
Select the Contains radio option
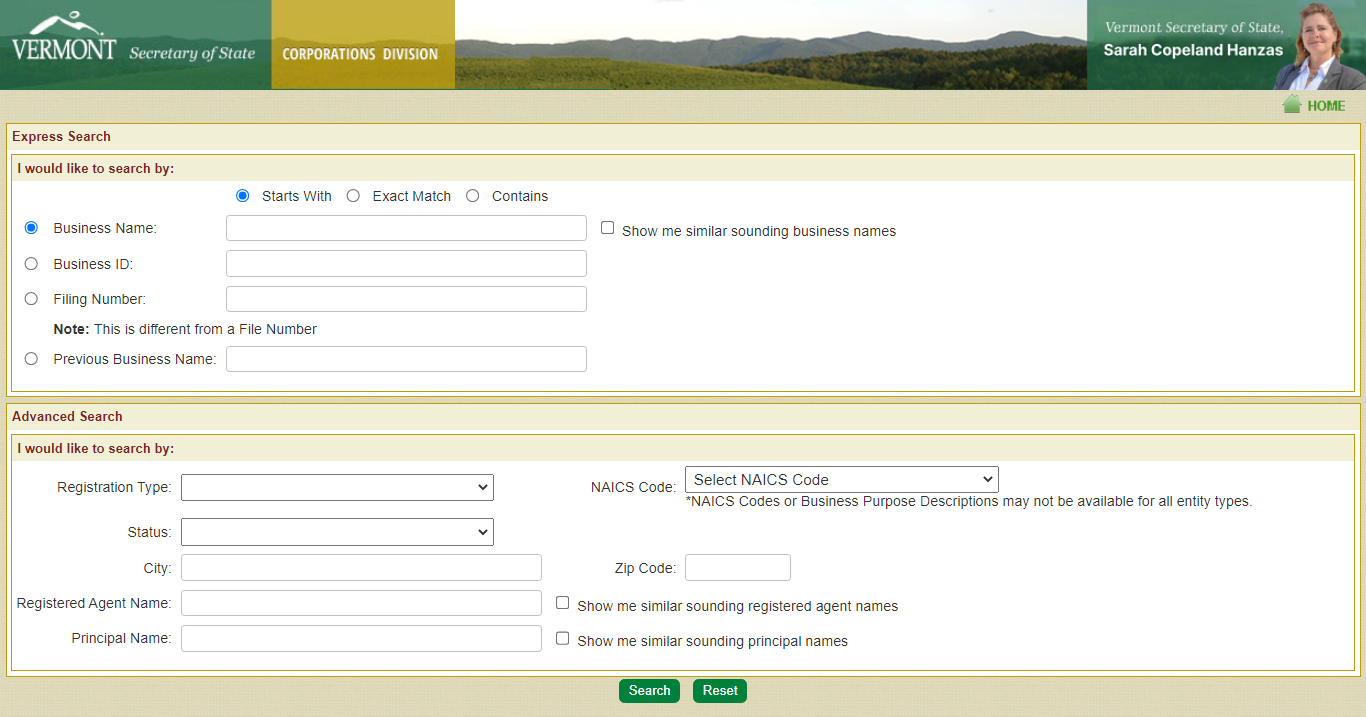473,196
